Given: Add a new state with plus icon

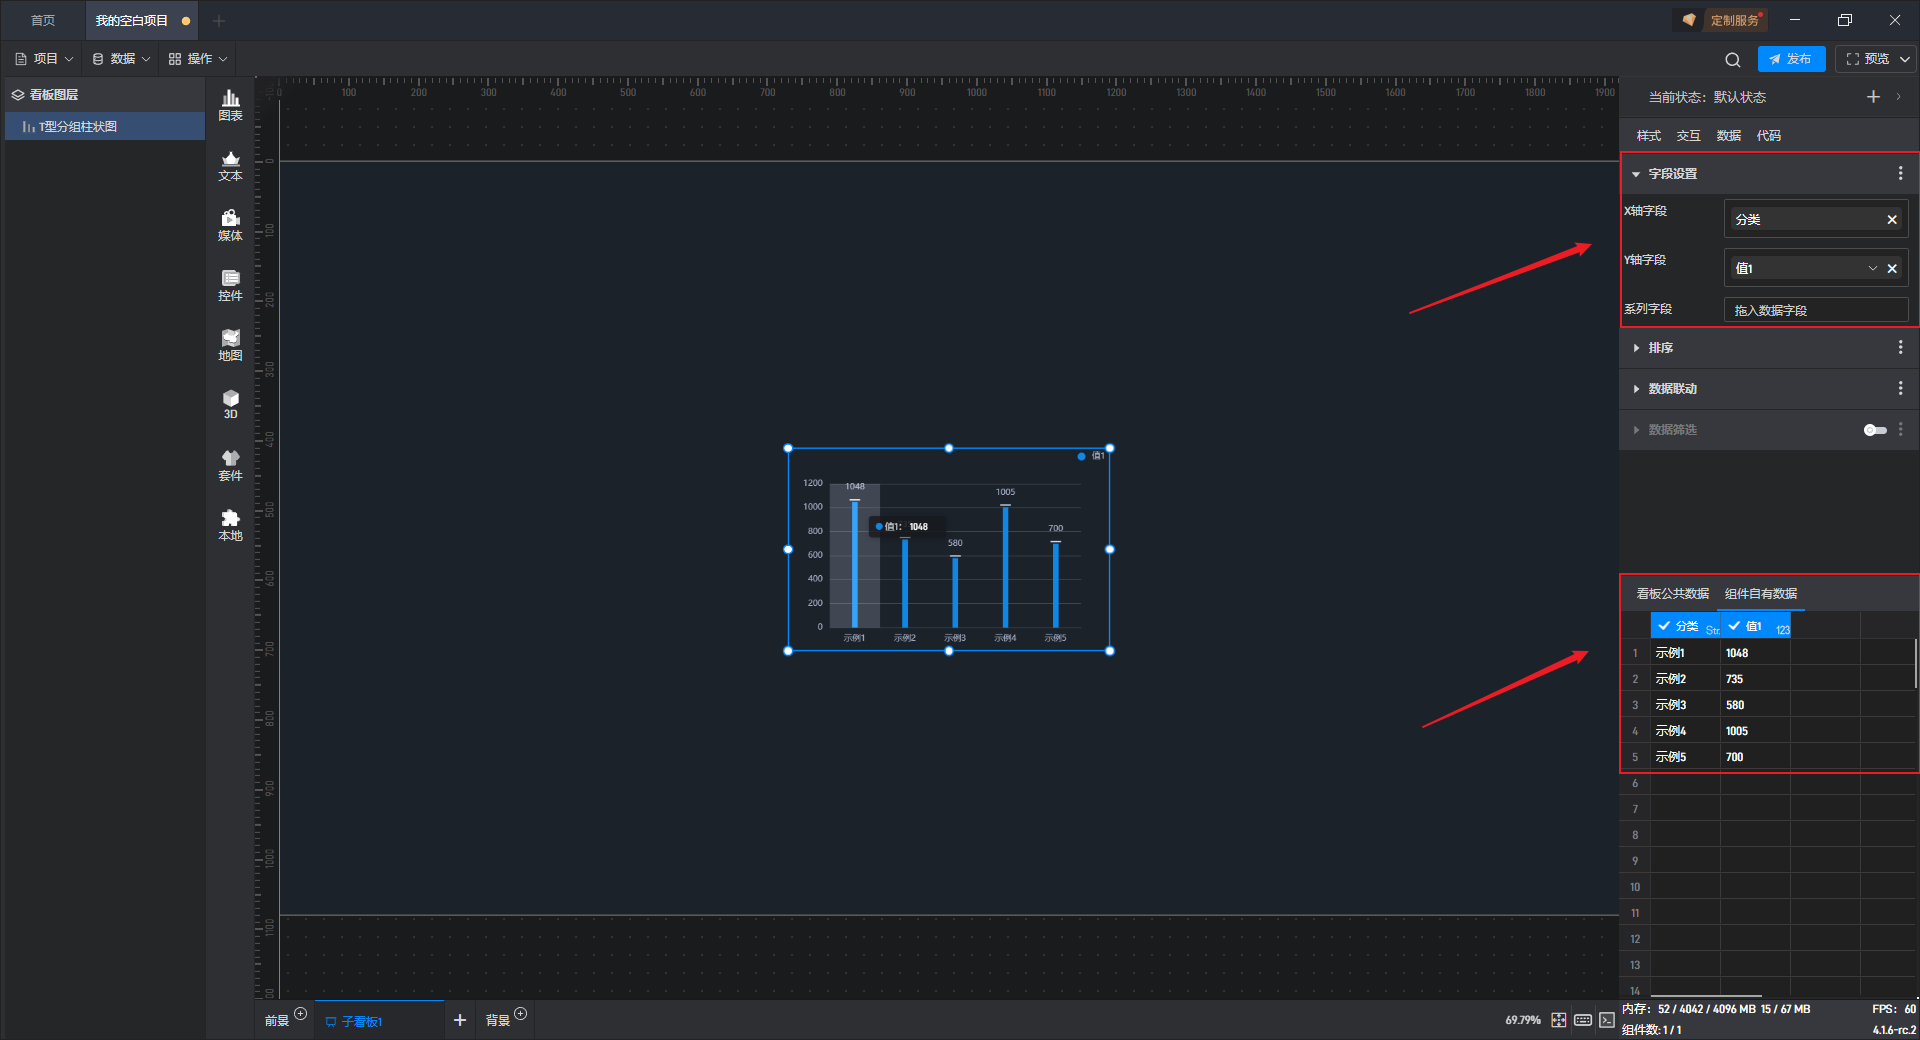Looking at the screenshot, I should pyautogui.click(x=1873, y=97).
